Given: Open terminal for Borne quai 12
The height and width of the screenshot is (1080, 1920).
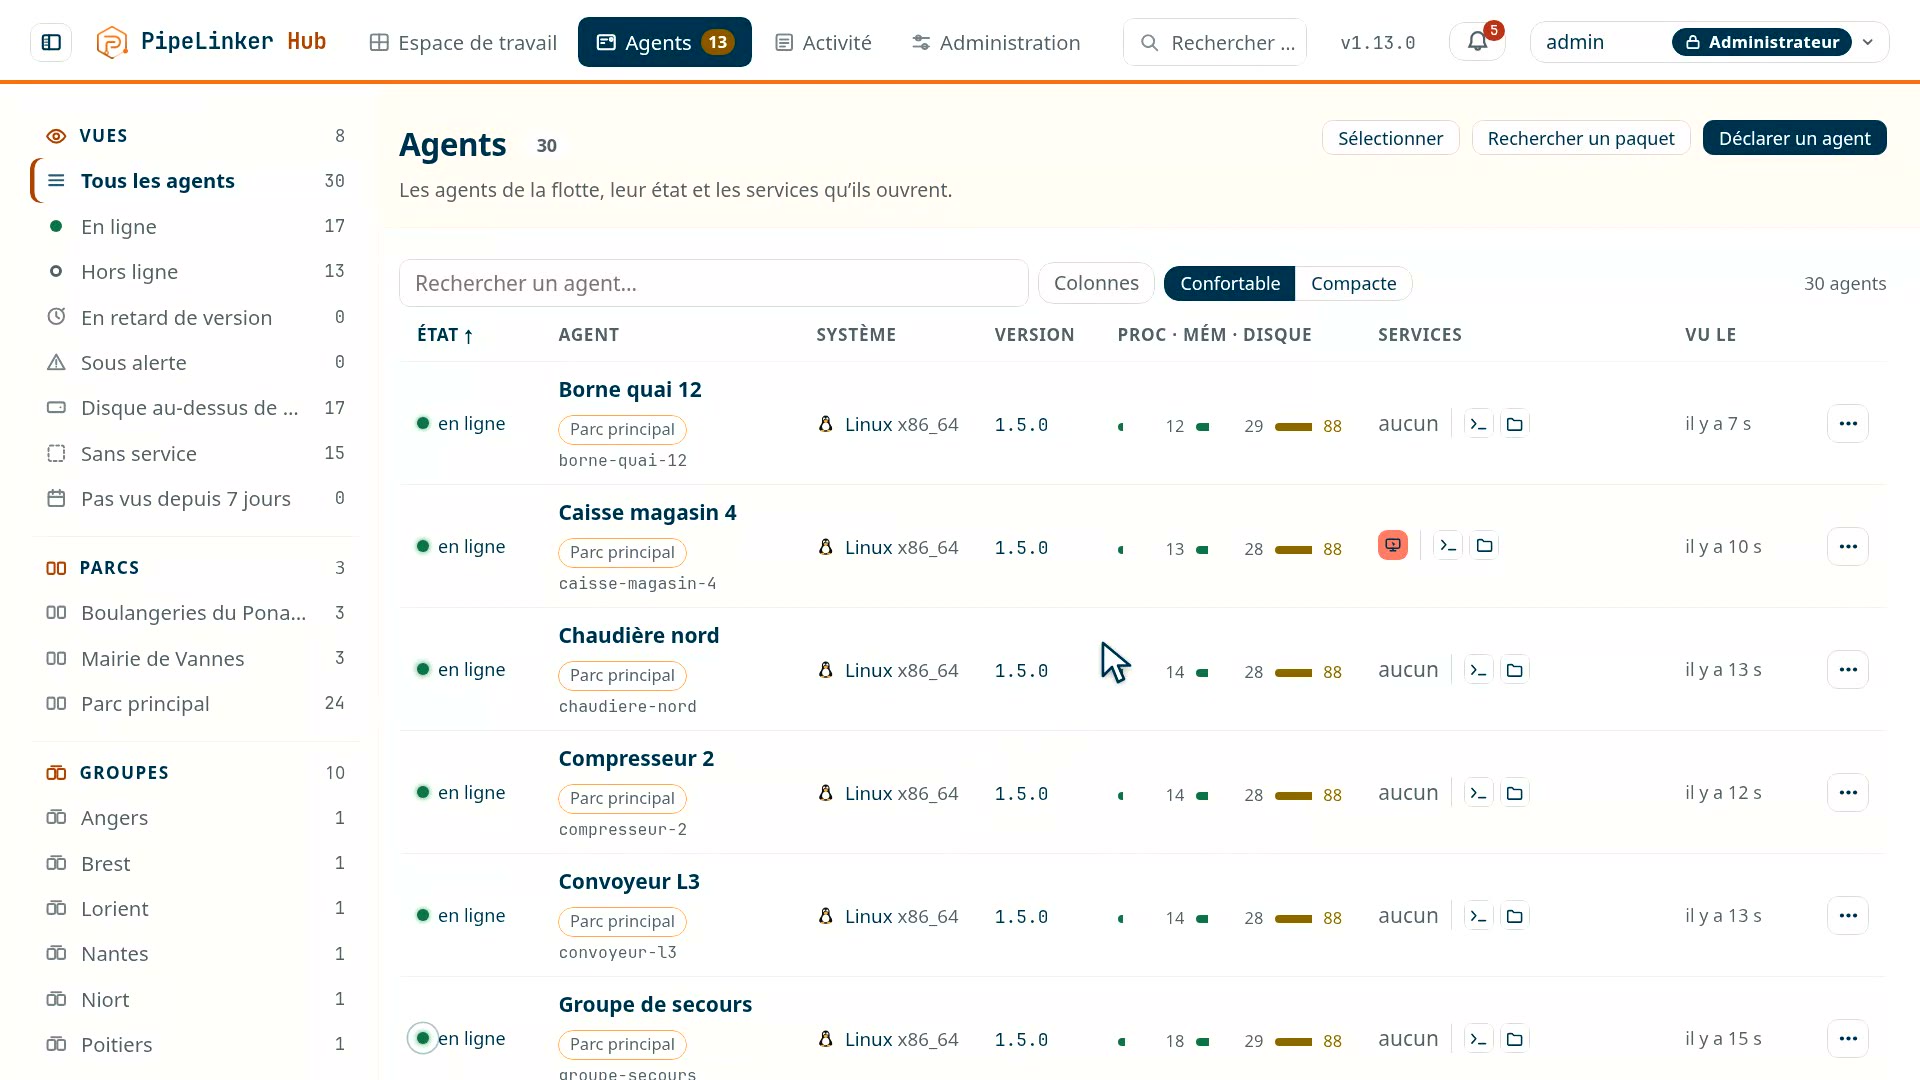Looking at the screenshot, I should coord(1479,424).
